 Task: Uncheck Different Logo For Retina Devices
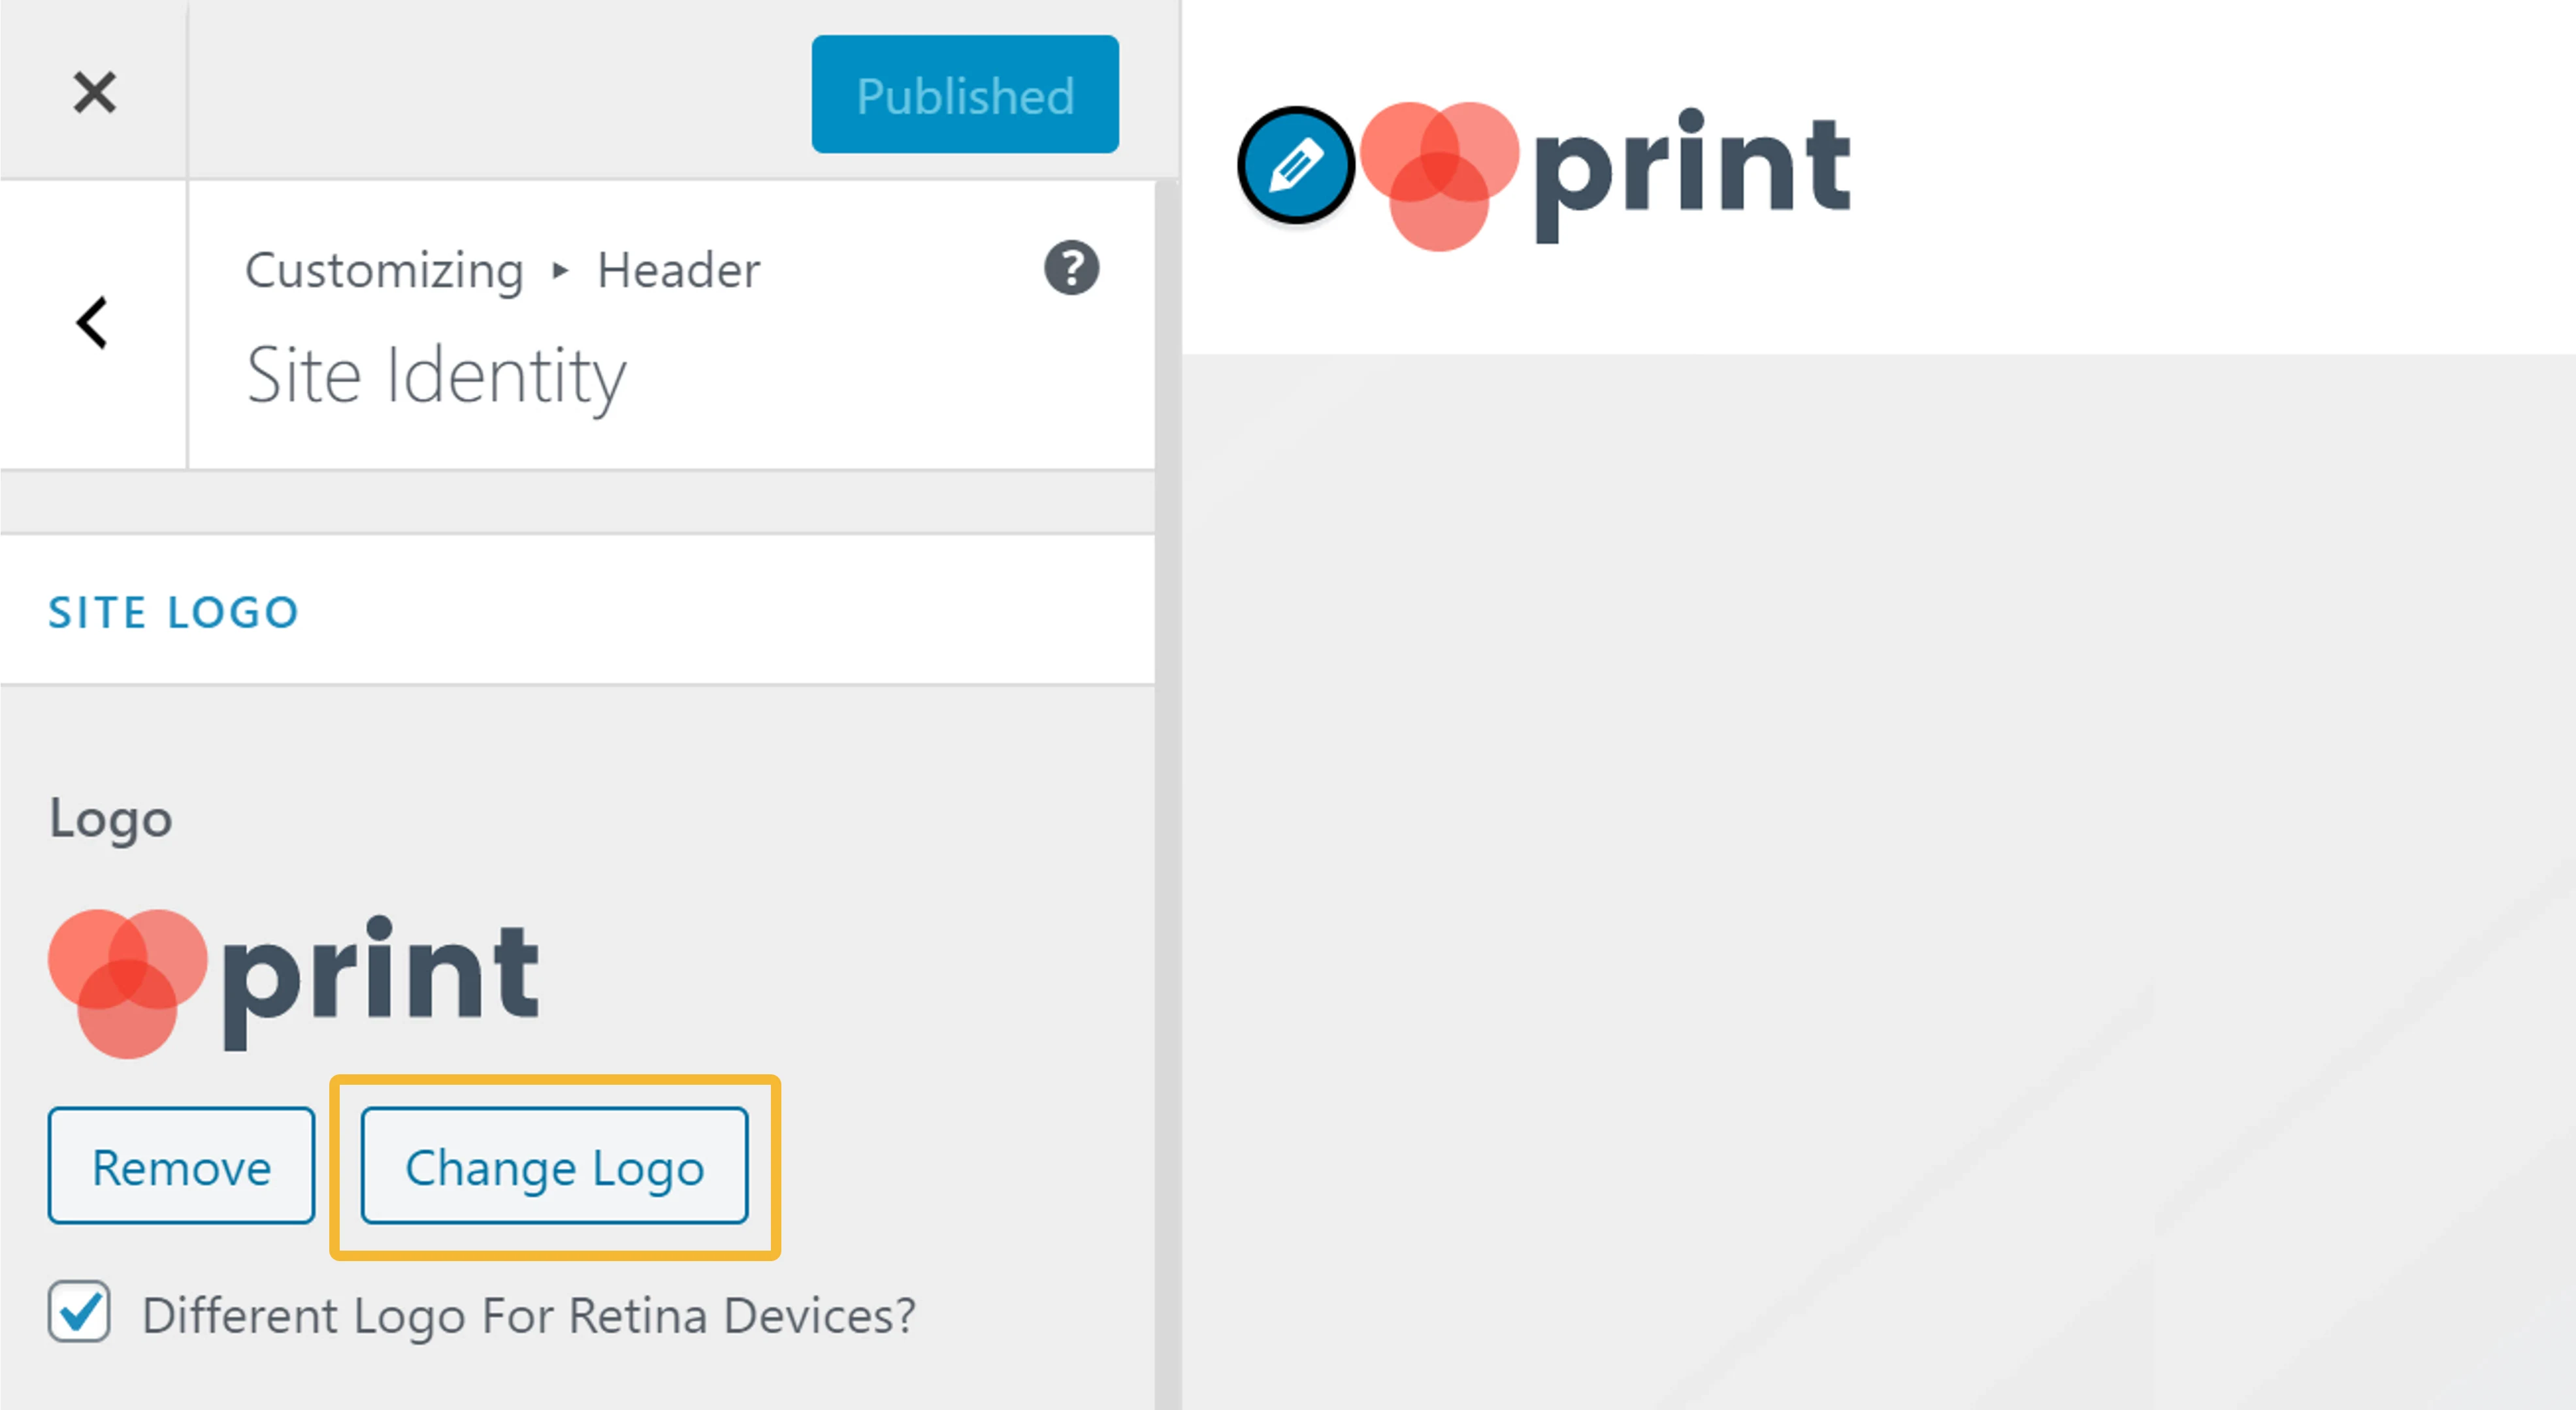pos(79,1312)
